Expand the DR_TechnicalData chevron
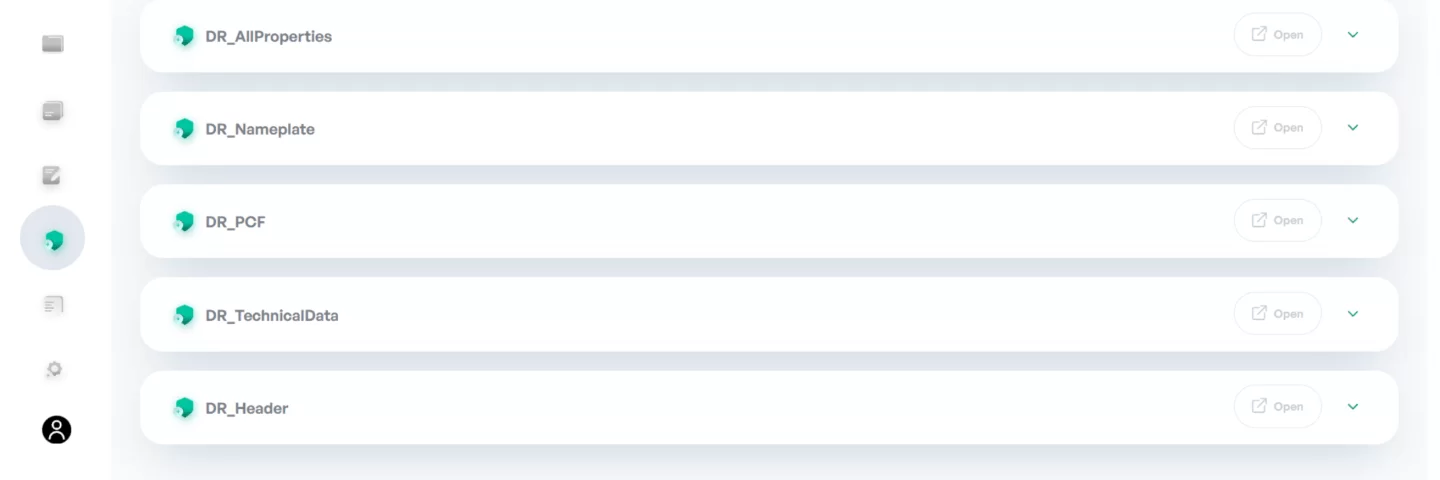Viewport: 1440px width, 480px height. point(1353,314)
